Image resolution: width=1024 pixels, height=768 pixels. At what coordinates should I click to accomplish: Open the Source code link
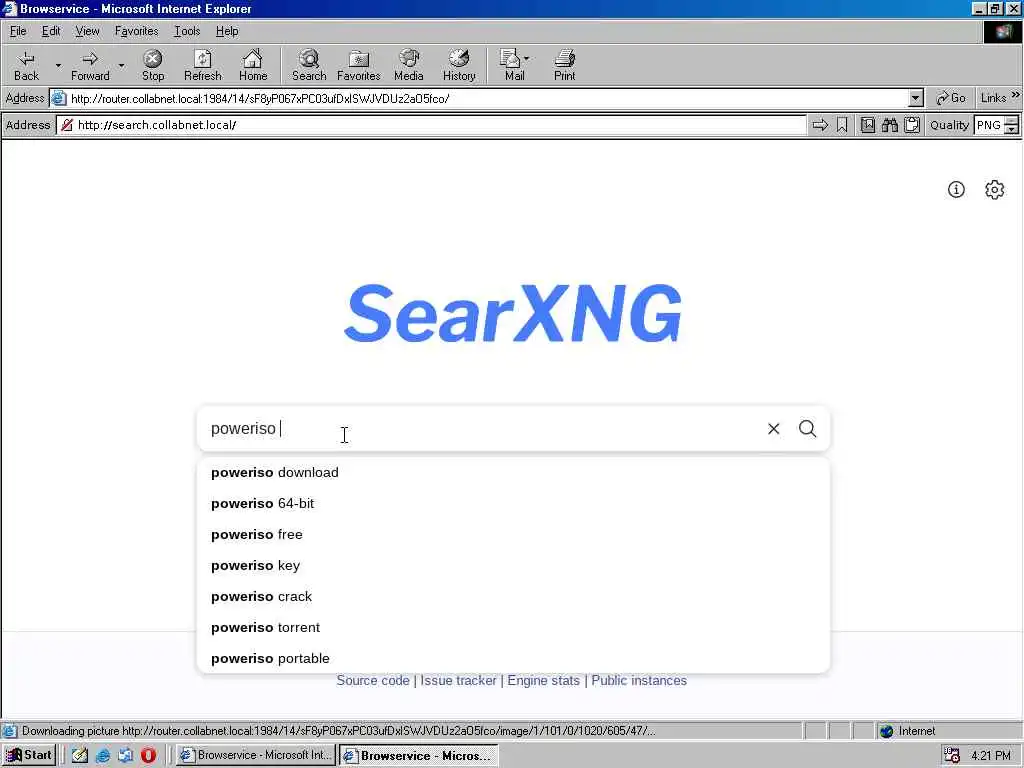[x=373, y=680]
